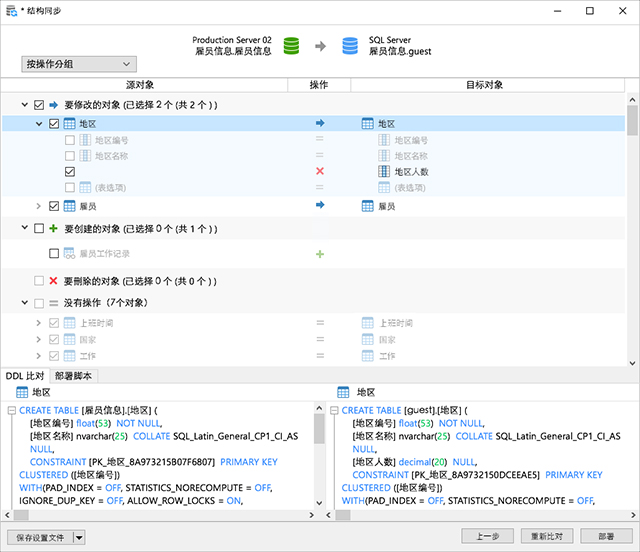Click the object list vertical scrollbar thumb
The height and width of the screenshot is (552, 640).
632,120
